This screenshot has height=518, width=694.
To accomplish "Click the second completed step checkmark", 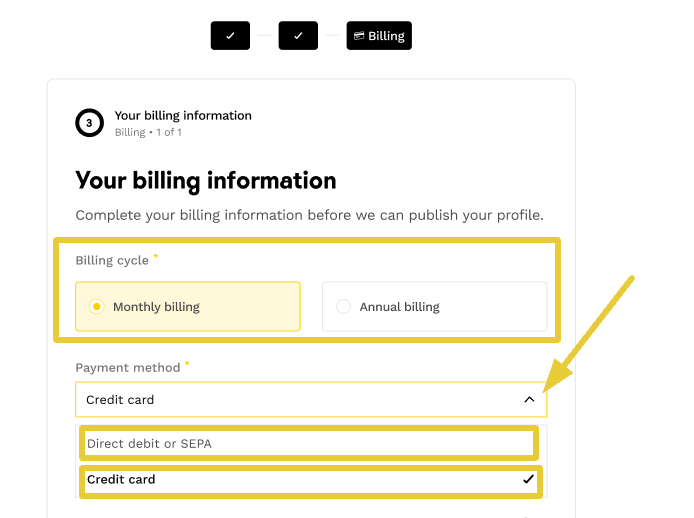I will coord(298,36).
